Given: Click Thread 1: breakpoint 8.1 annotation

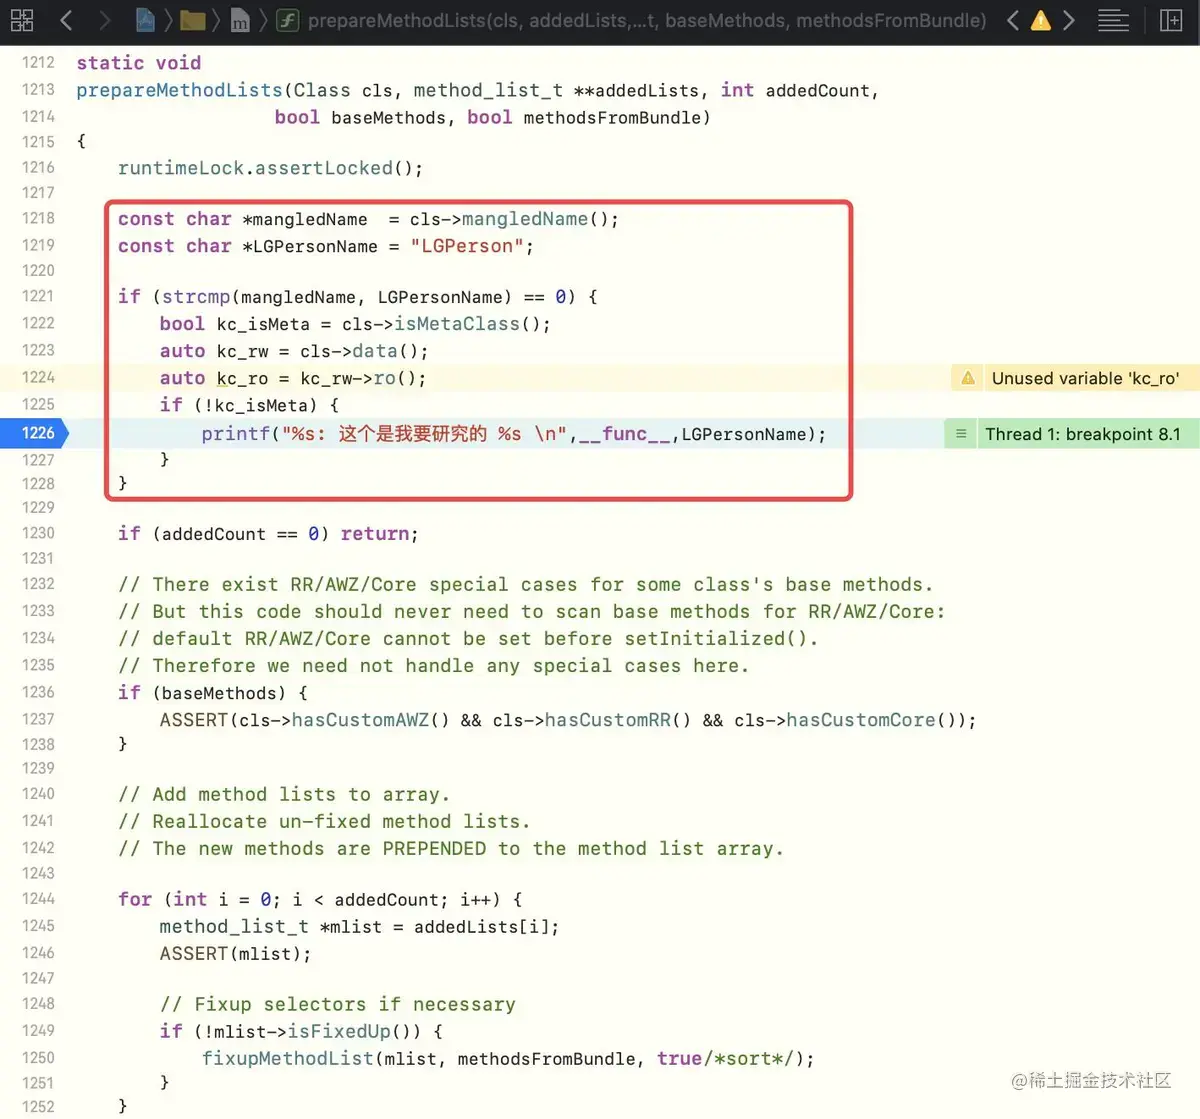Looking at the screenshot, I should click(1082, 434).
